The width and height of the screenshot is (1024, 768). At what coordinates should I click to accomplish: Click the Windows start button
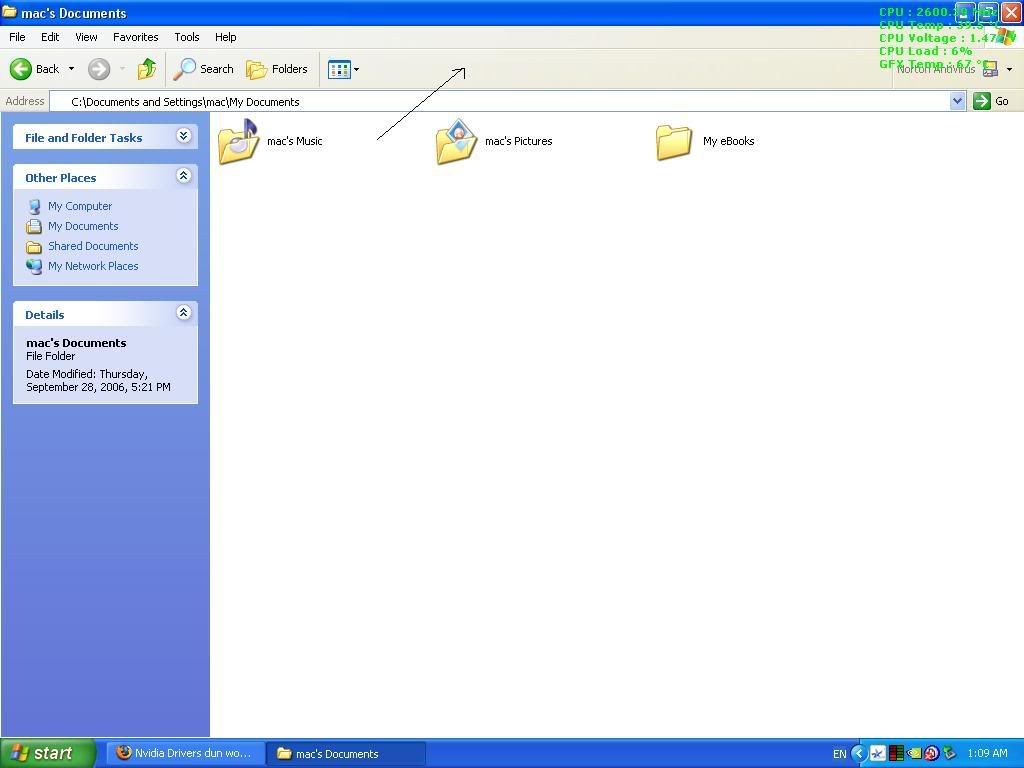tap(48, 753)
